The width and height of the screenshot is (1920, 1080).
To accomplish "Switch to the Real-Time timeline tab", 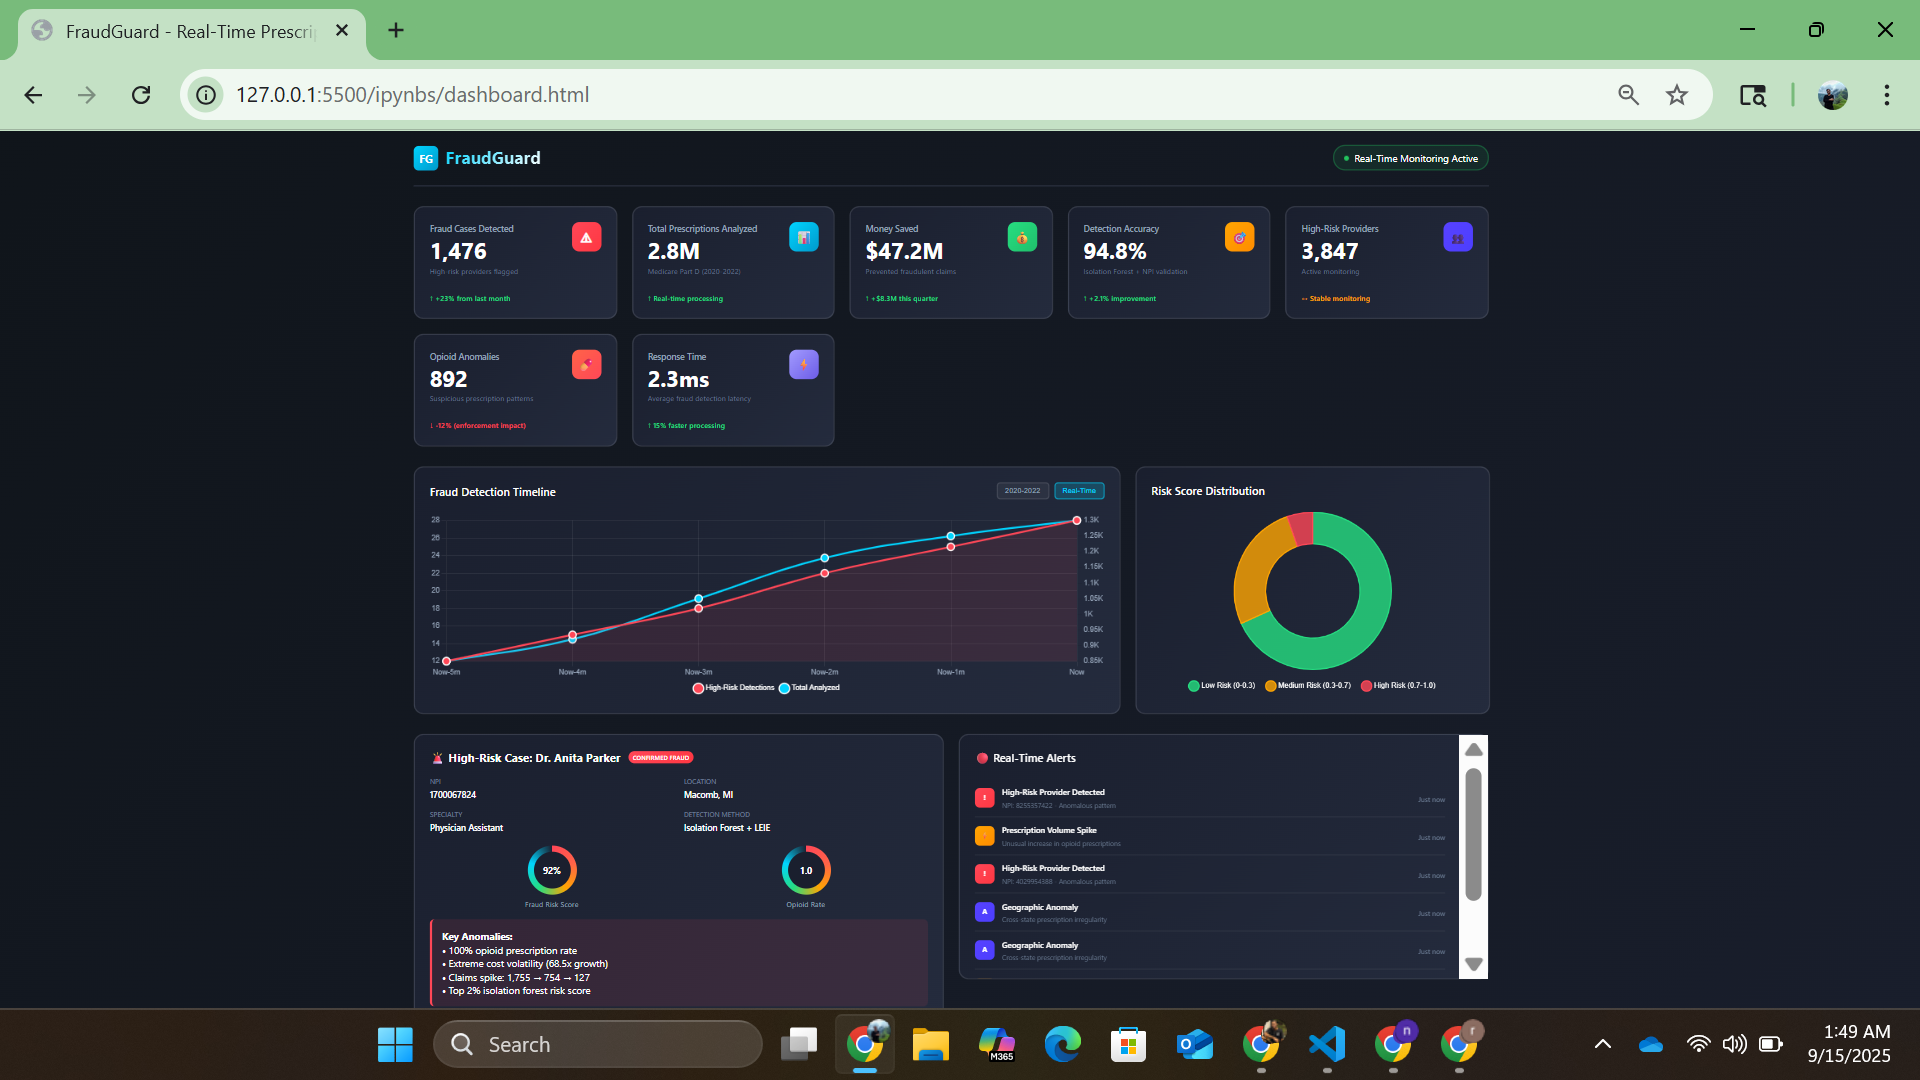I will tap(1079, 491).
